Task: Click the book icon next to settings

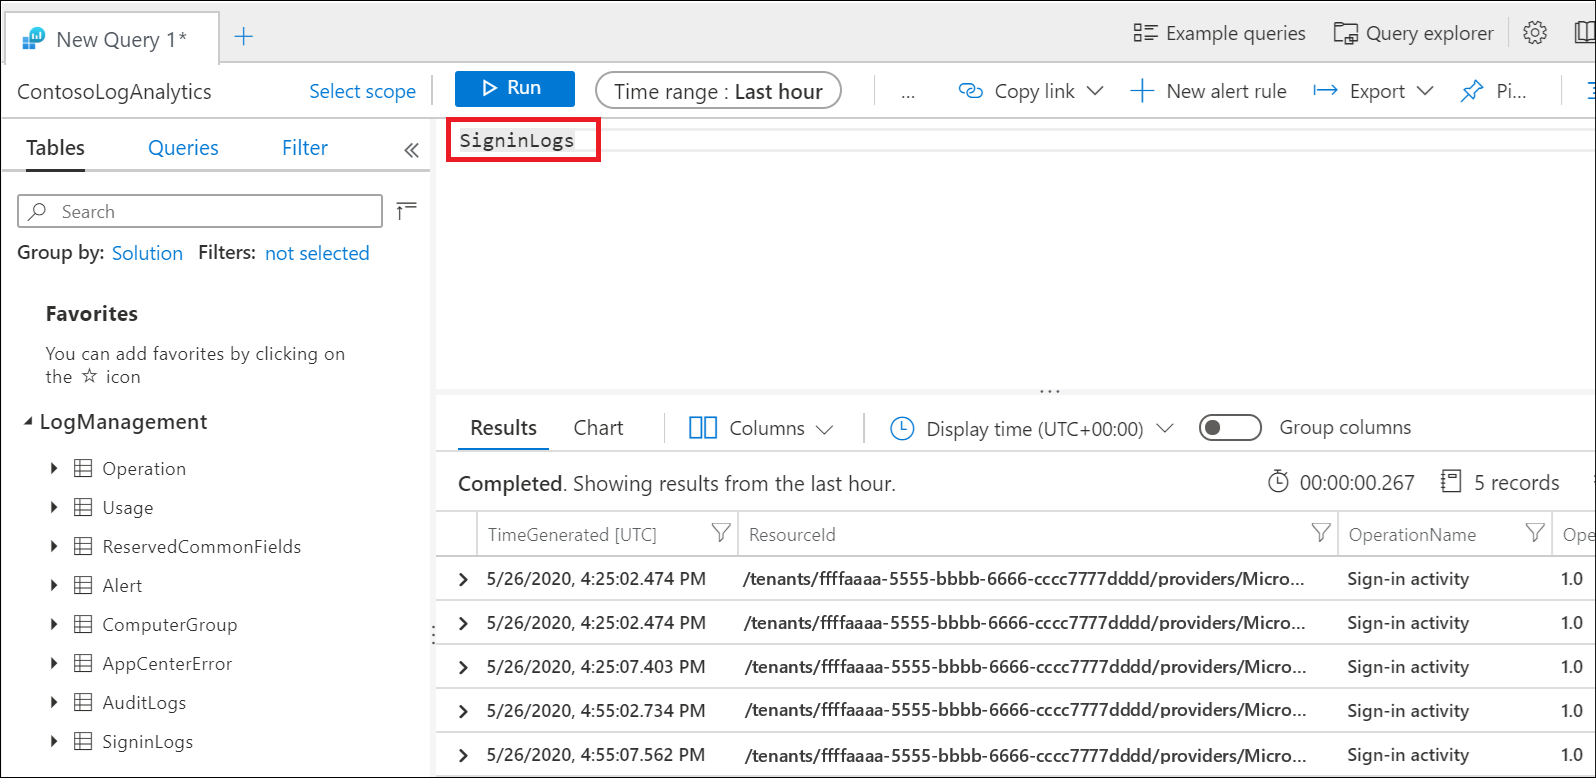Action: [x=1583, y=33]
